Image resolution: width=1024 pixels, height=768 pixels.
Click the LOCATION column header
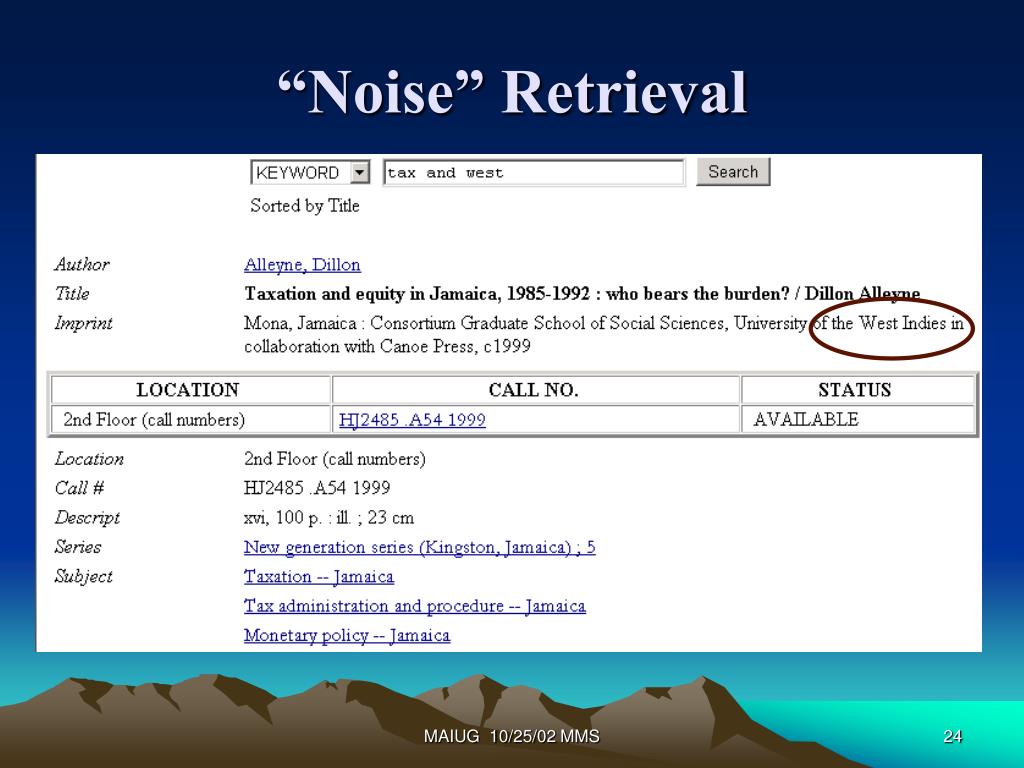point(191,390)
